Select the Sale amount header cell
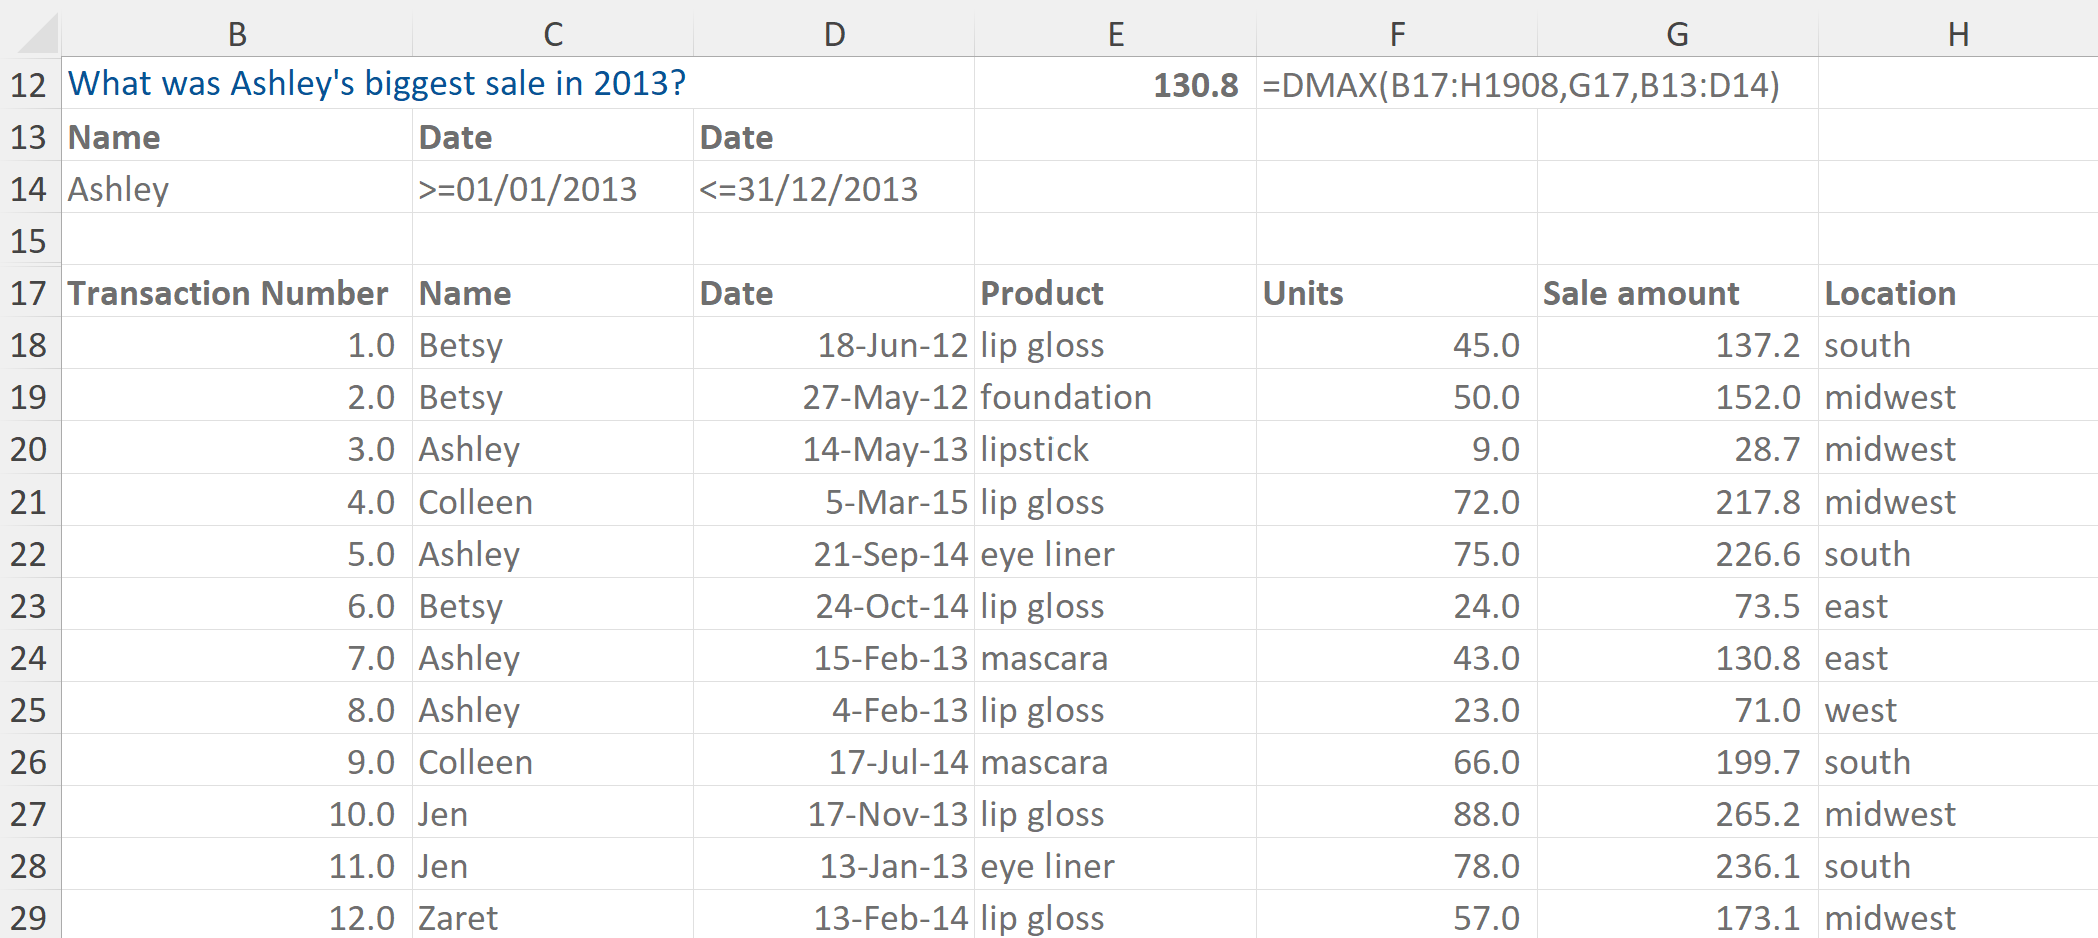This screenshot has height=938, width=2098. (x=1677, y=293)
